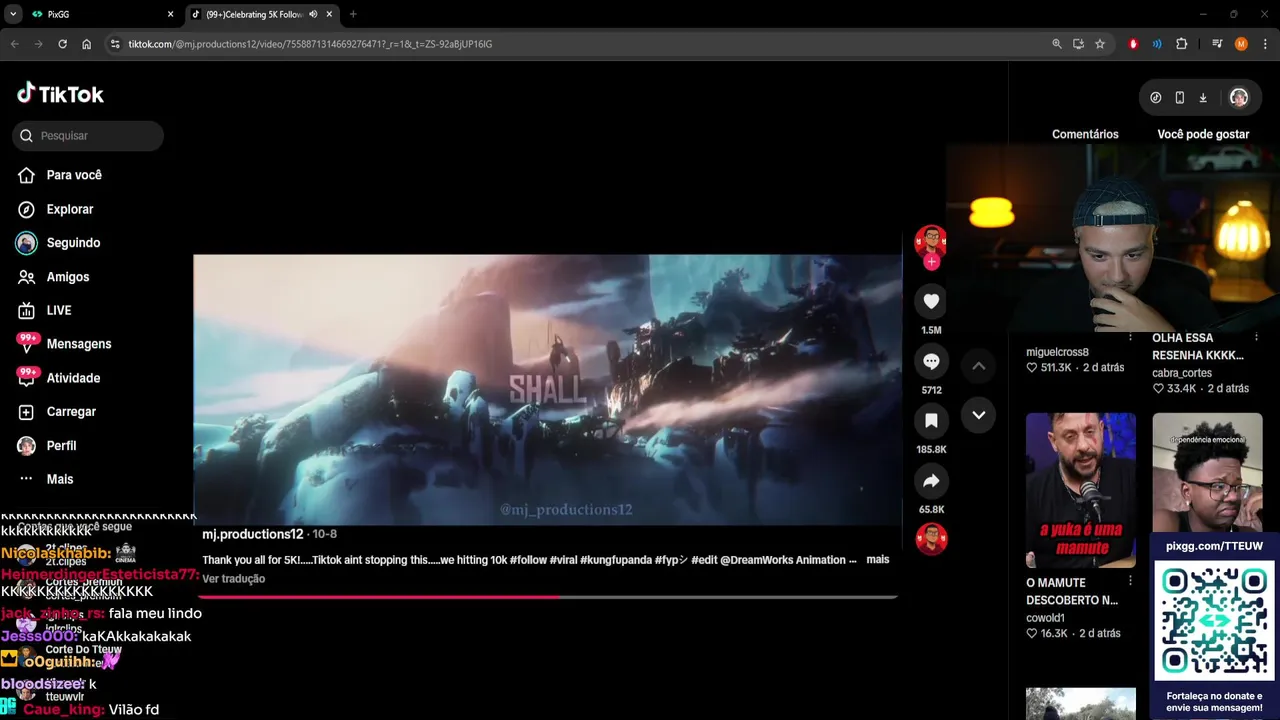Open the TikTok coins icon in top pill
Screen dimensions: 1280x720
[1156, 97]
